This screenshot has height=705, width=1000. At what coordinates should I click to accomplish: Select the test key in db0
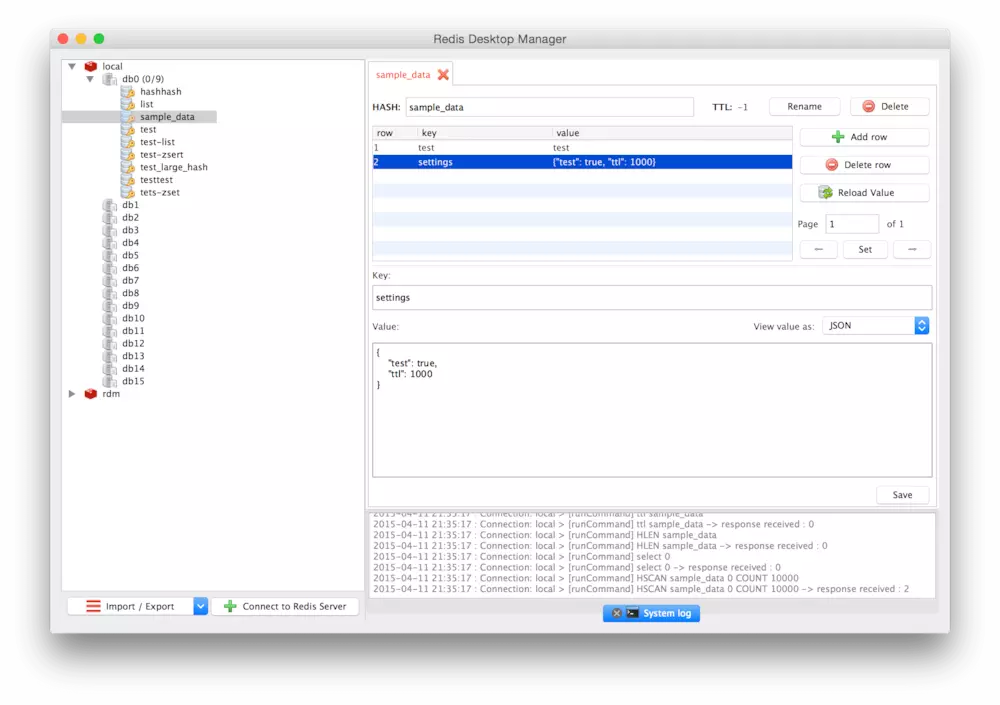coord(148,130)
